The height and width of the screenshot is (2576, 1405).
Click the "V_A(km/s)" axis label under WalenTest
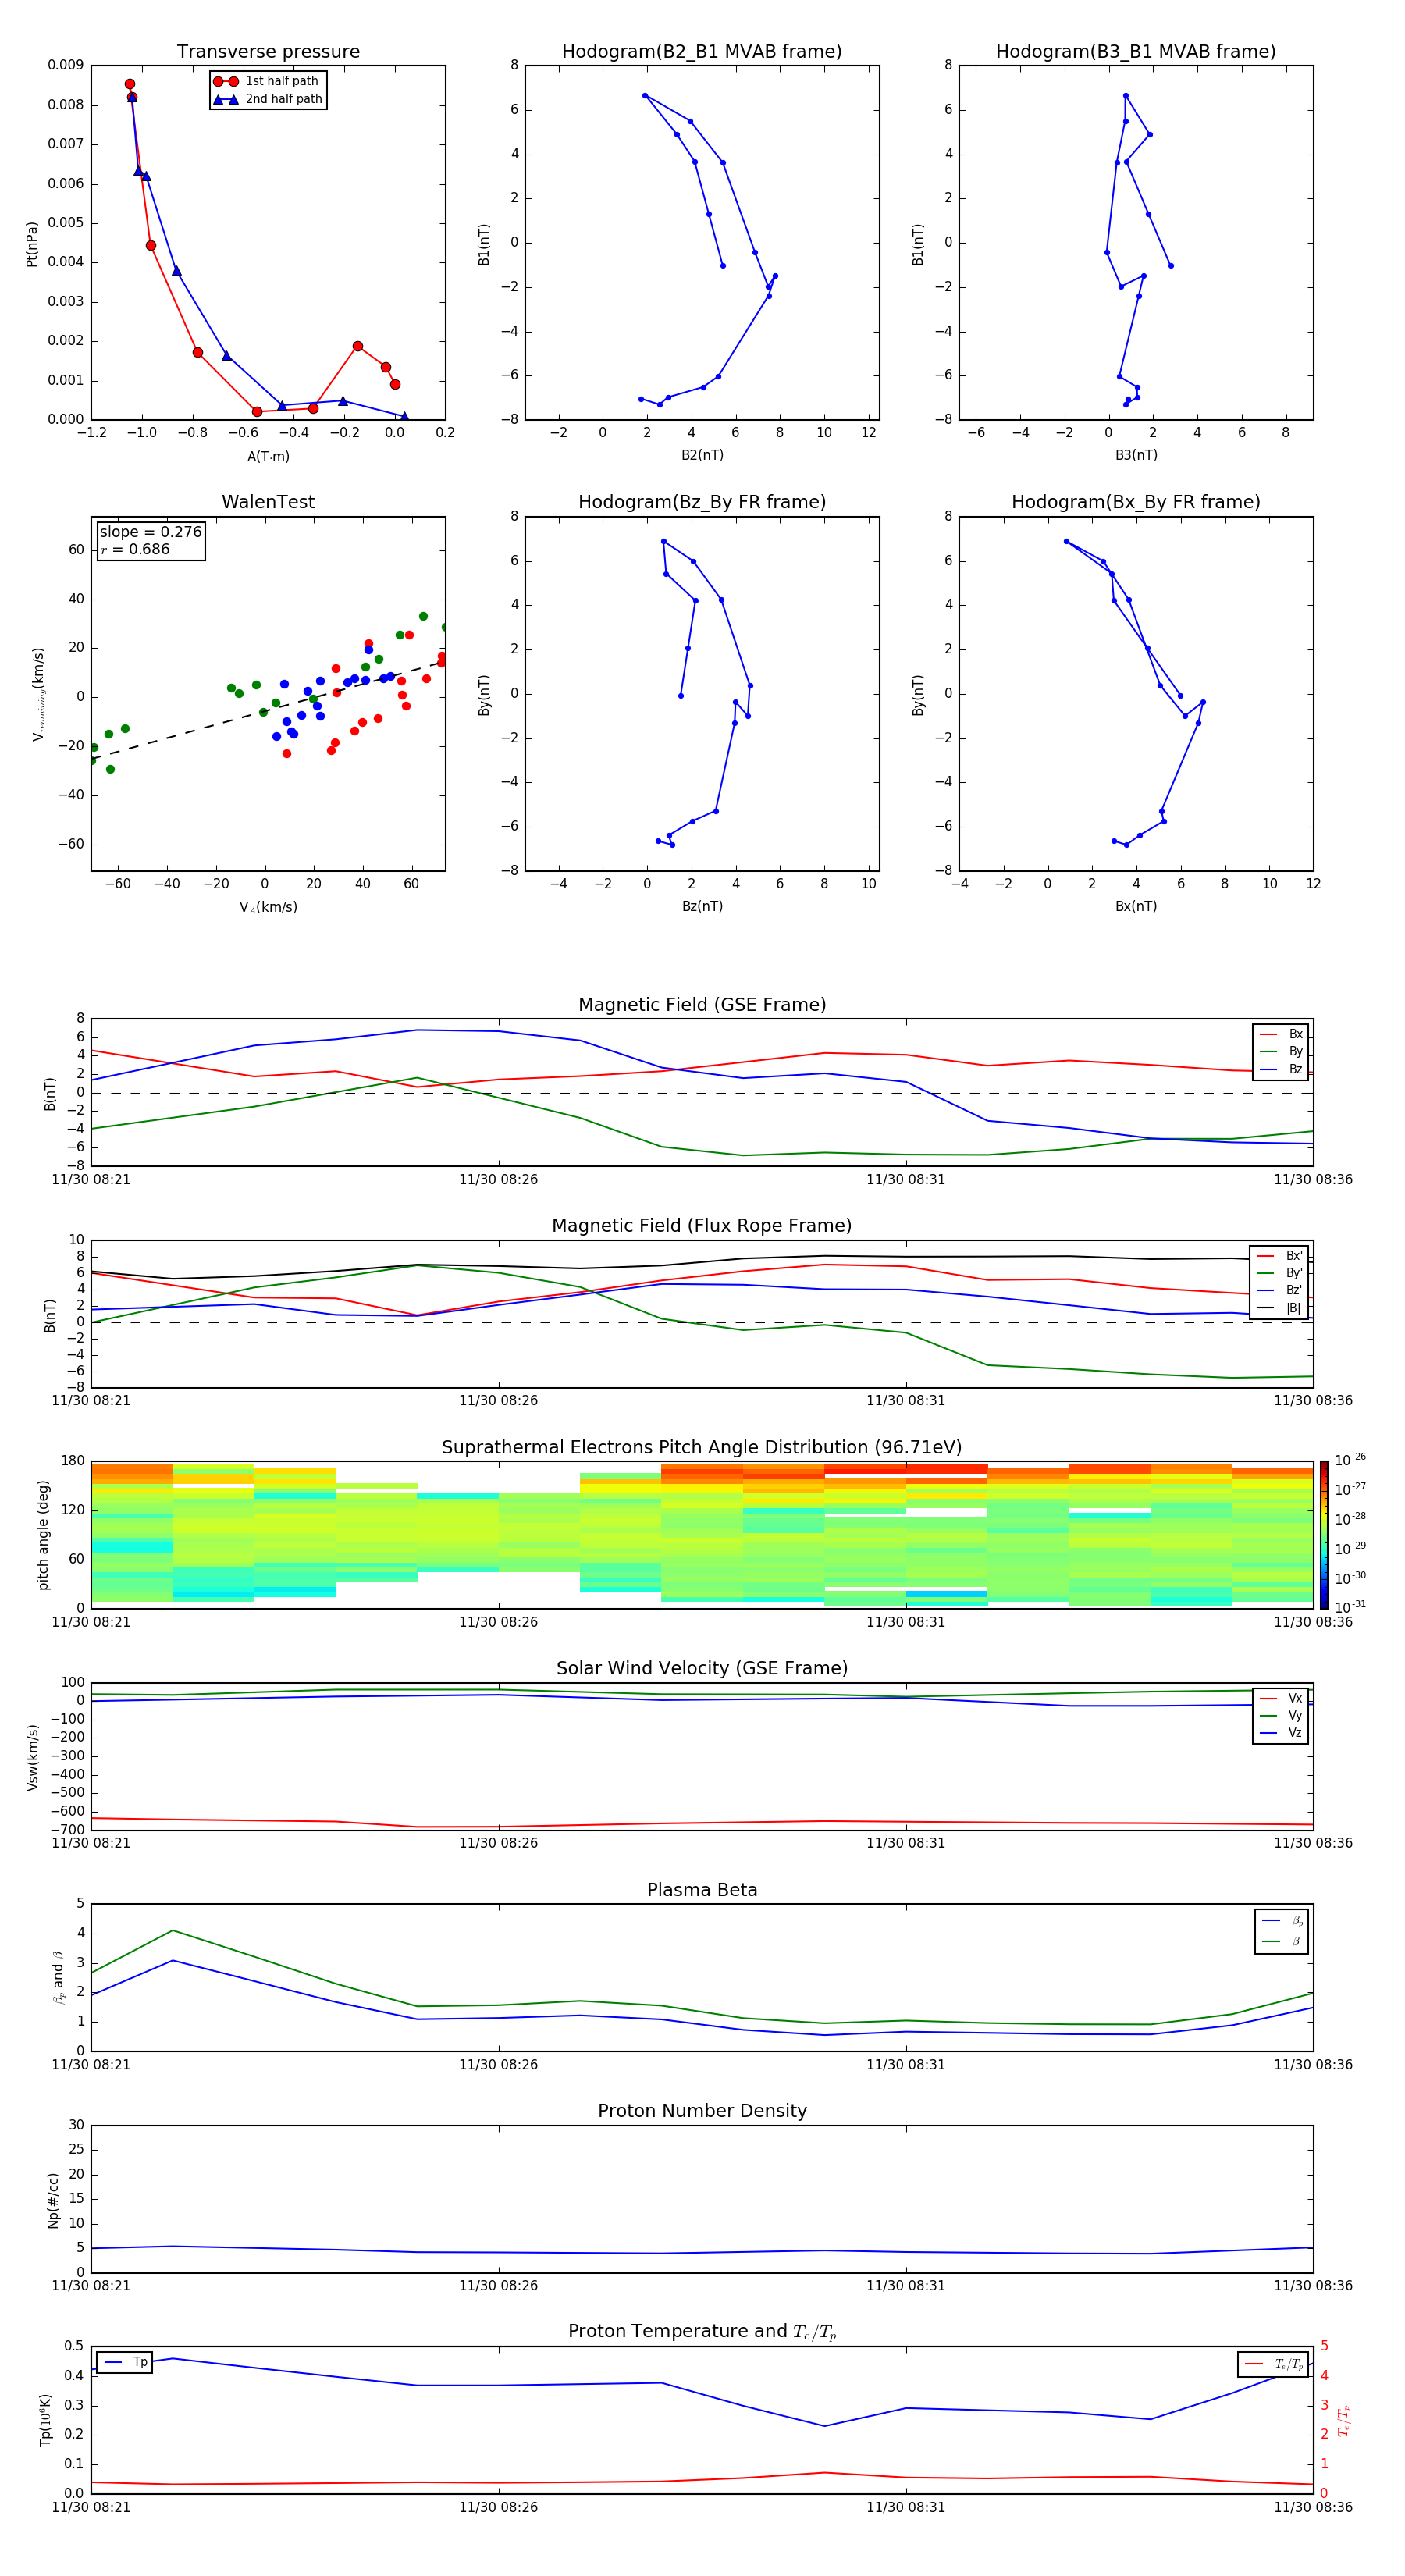point(268,907)
